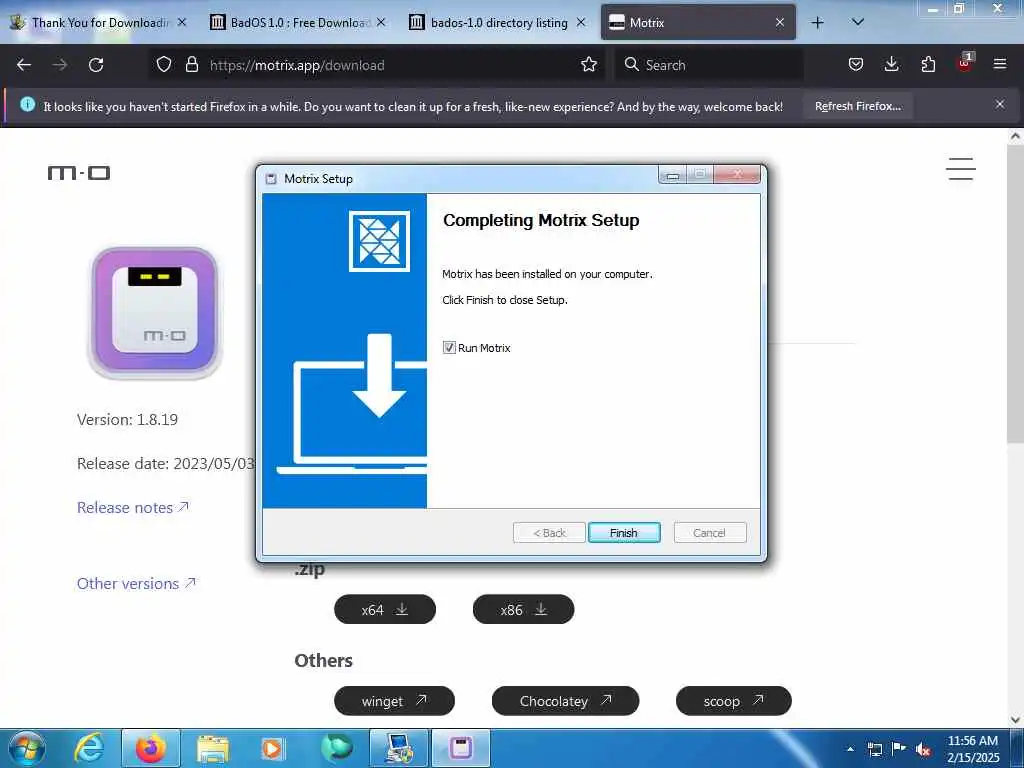The height and width of the screenshot is (768, 1024).
Task: Show hidden system tray icons
Action: pyautogui.click(x=850, y=749)
